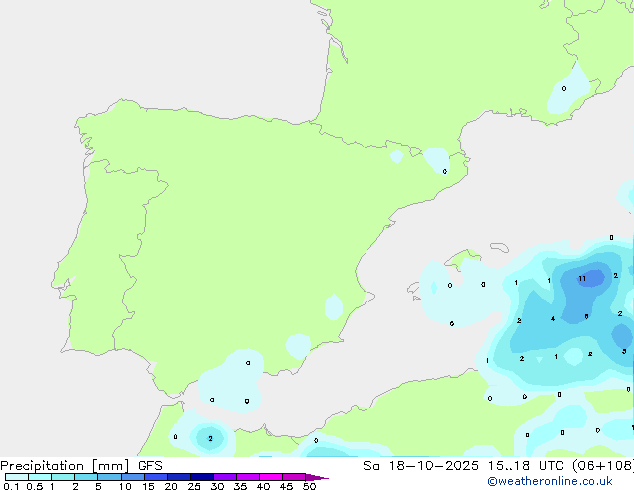Click the '45' legend scale label

[x=286, y=486]
